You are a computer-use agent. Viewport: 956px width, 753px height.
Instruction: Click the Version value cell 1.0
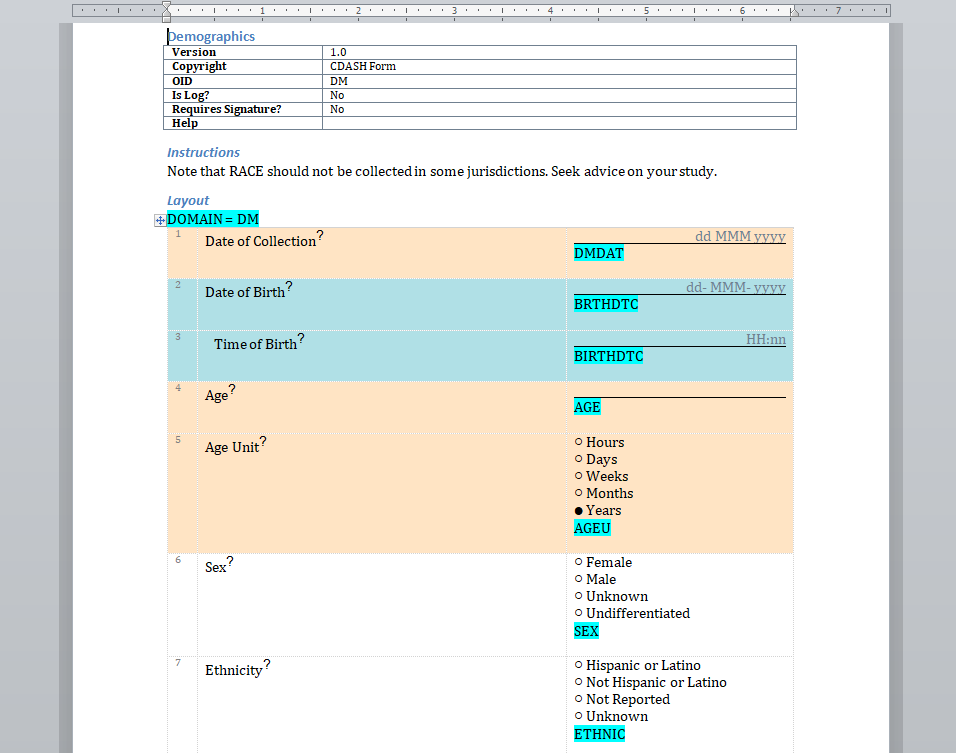pyautogui.click(x=559, y=52)
